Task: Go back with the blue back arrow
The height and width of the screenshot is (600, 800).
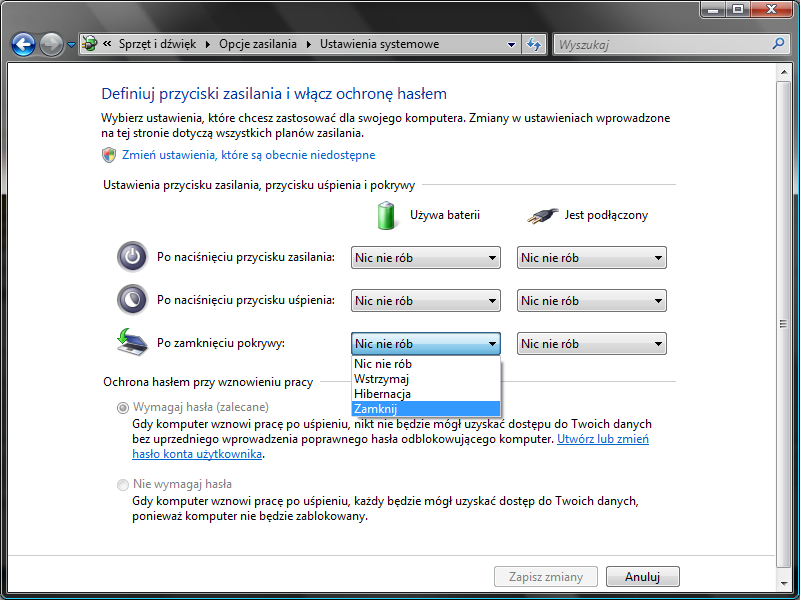Action: pos(23,45)
